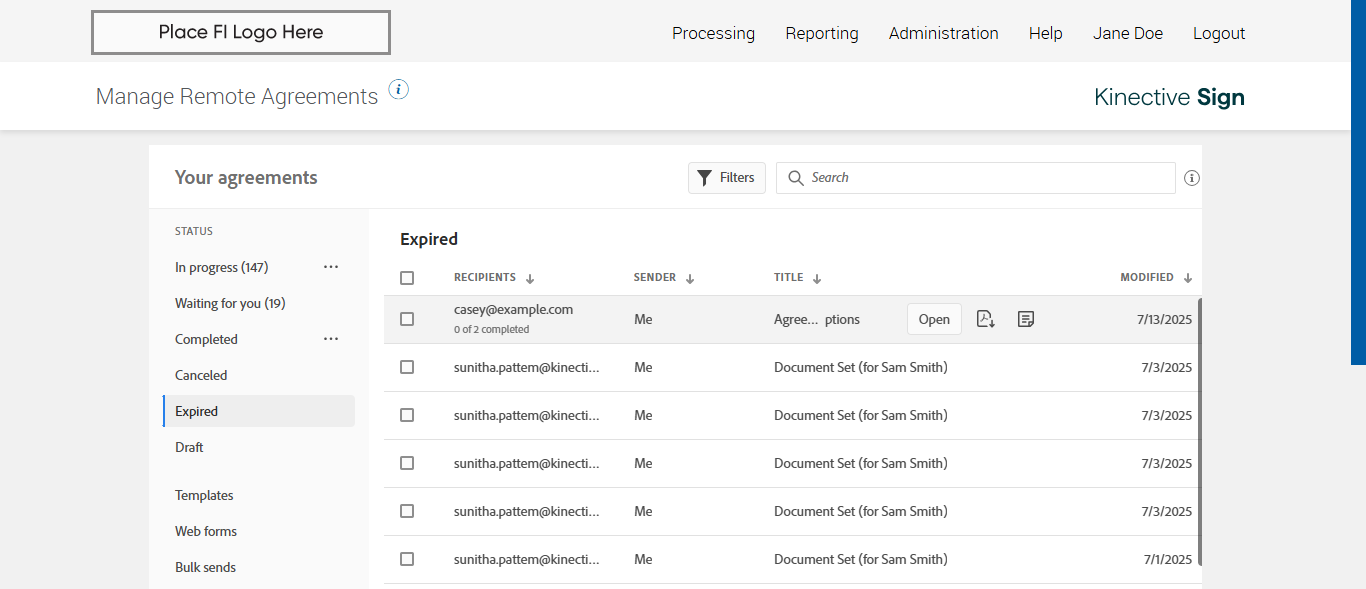Log out using the Logout link
The image size is (1366, 589).
[1219, 33]
